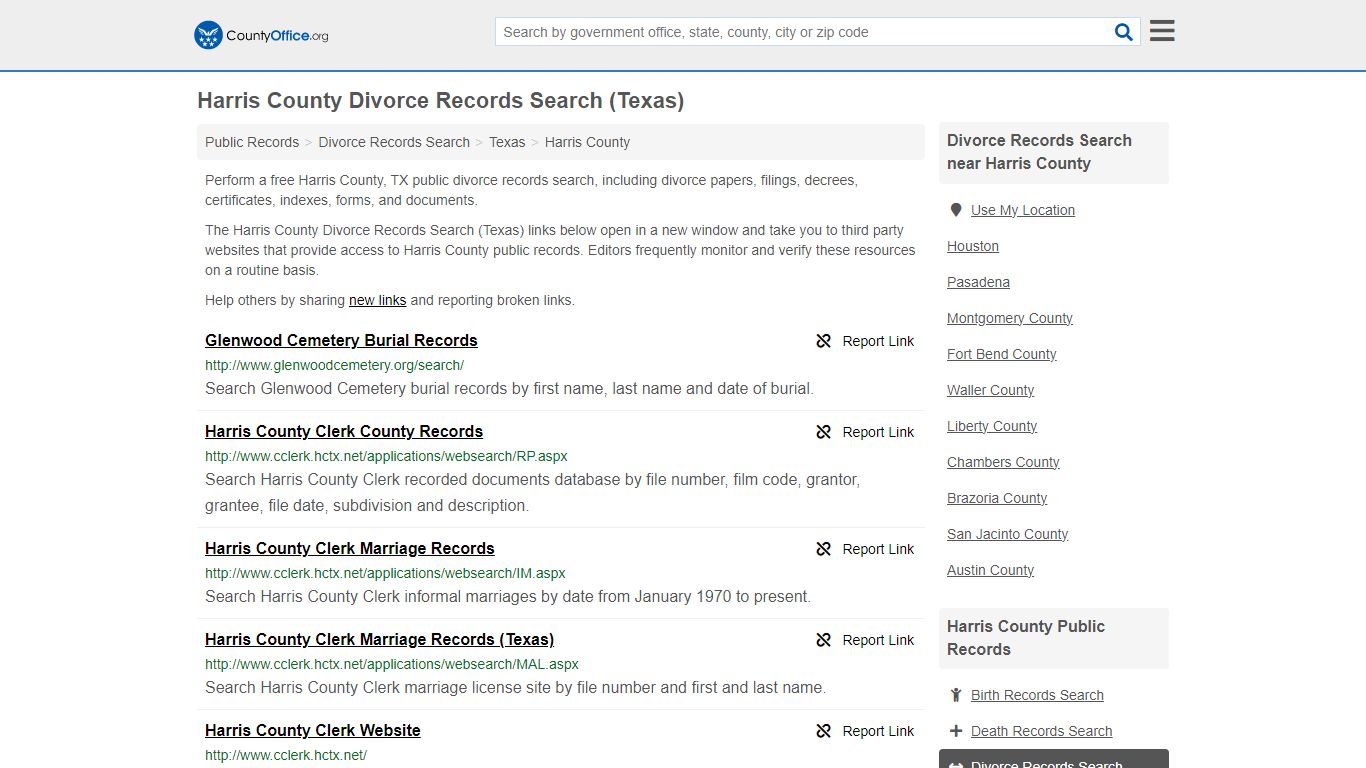Click Use My Location link

click(1023, 210)
